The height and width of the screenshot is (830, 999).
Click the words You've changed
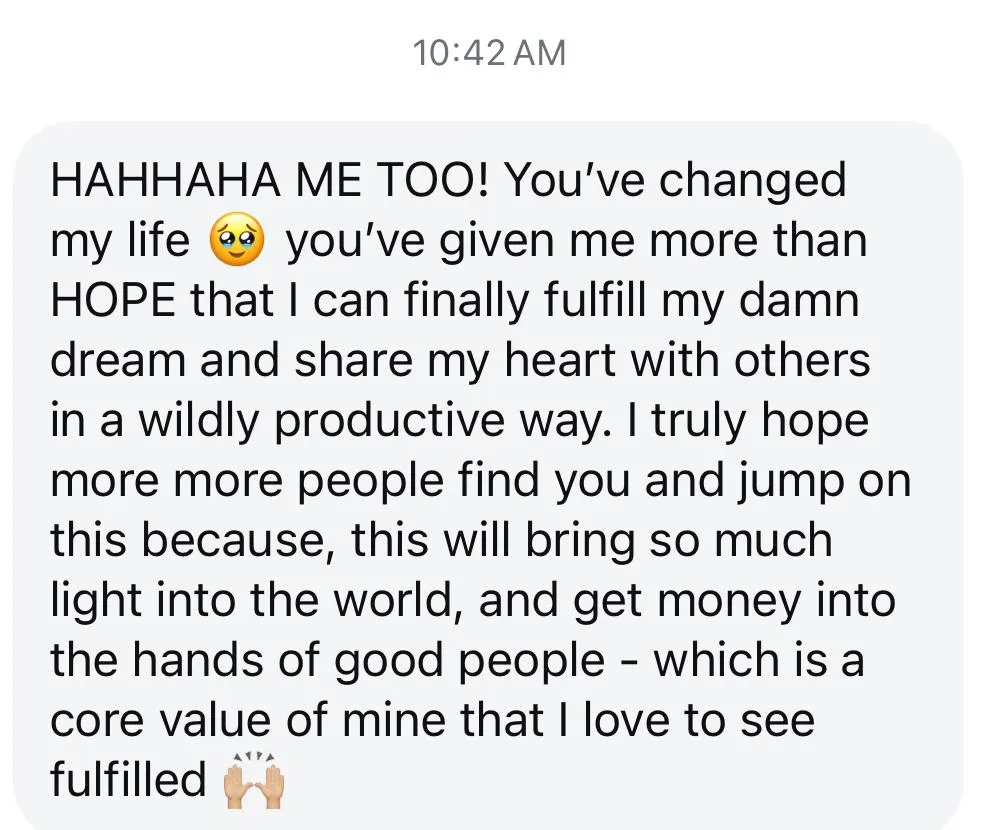(x=675, y=182)
